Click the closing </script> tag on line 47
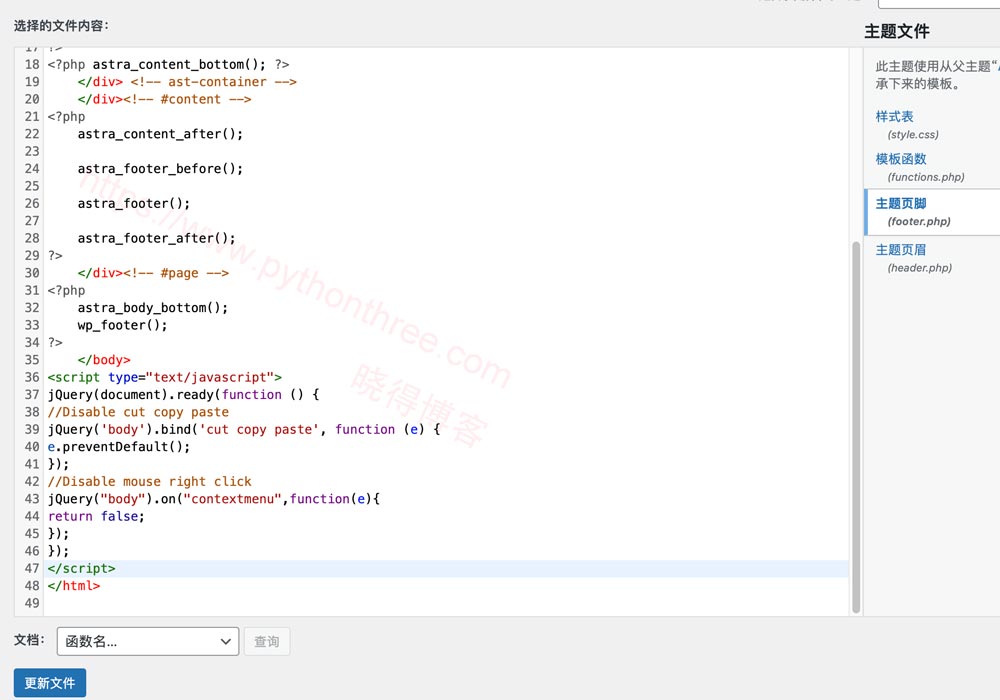This screenshot has height=700, width=1000. (x=82, y=568)
